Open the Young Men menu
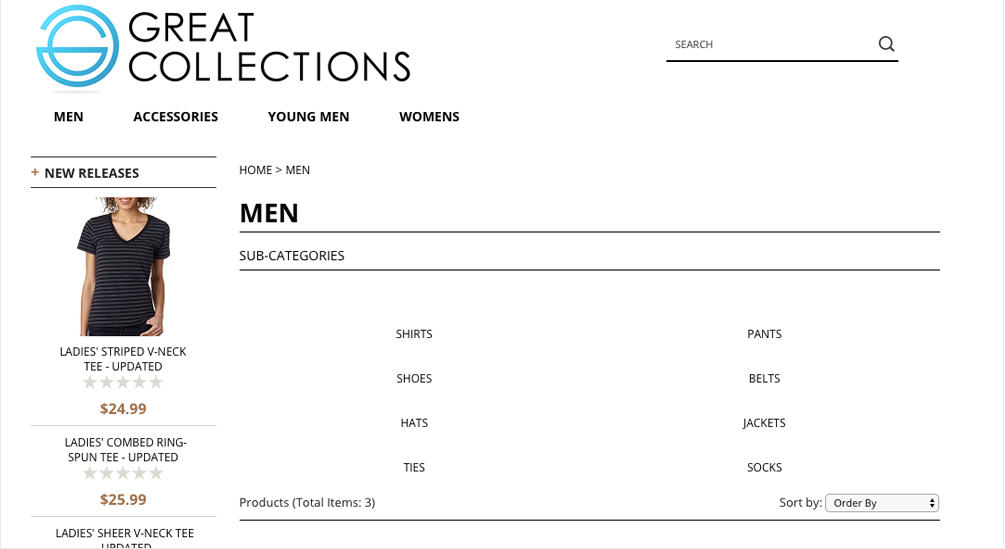The height and width of the screenshot is (549, 1005). 308,117
